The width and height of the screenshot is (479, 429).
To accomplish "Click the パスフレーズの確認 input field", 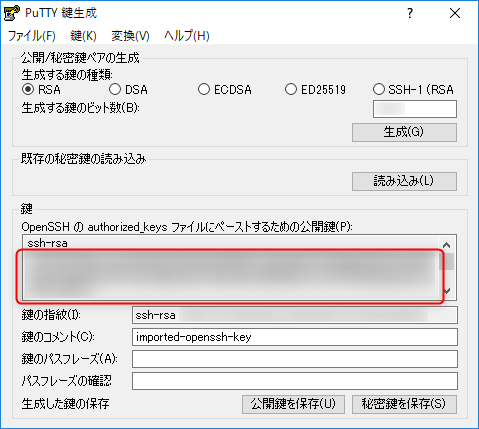I will point(295,381).
